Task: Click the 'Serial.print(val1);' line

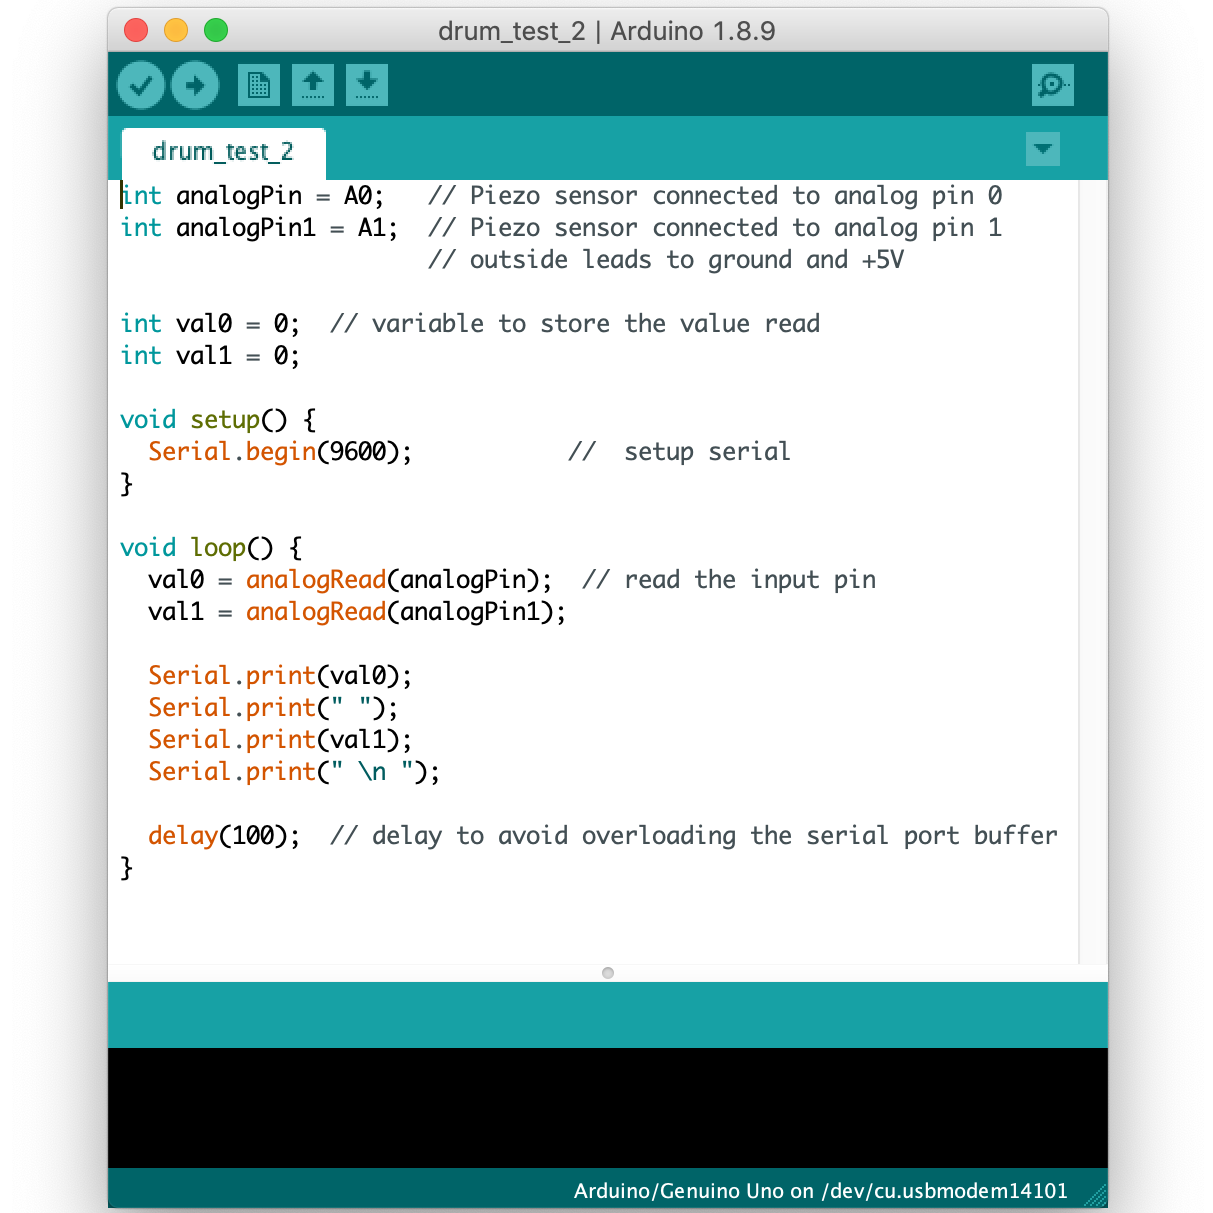Action: coord(280,740)
